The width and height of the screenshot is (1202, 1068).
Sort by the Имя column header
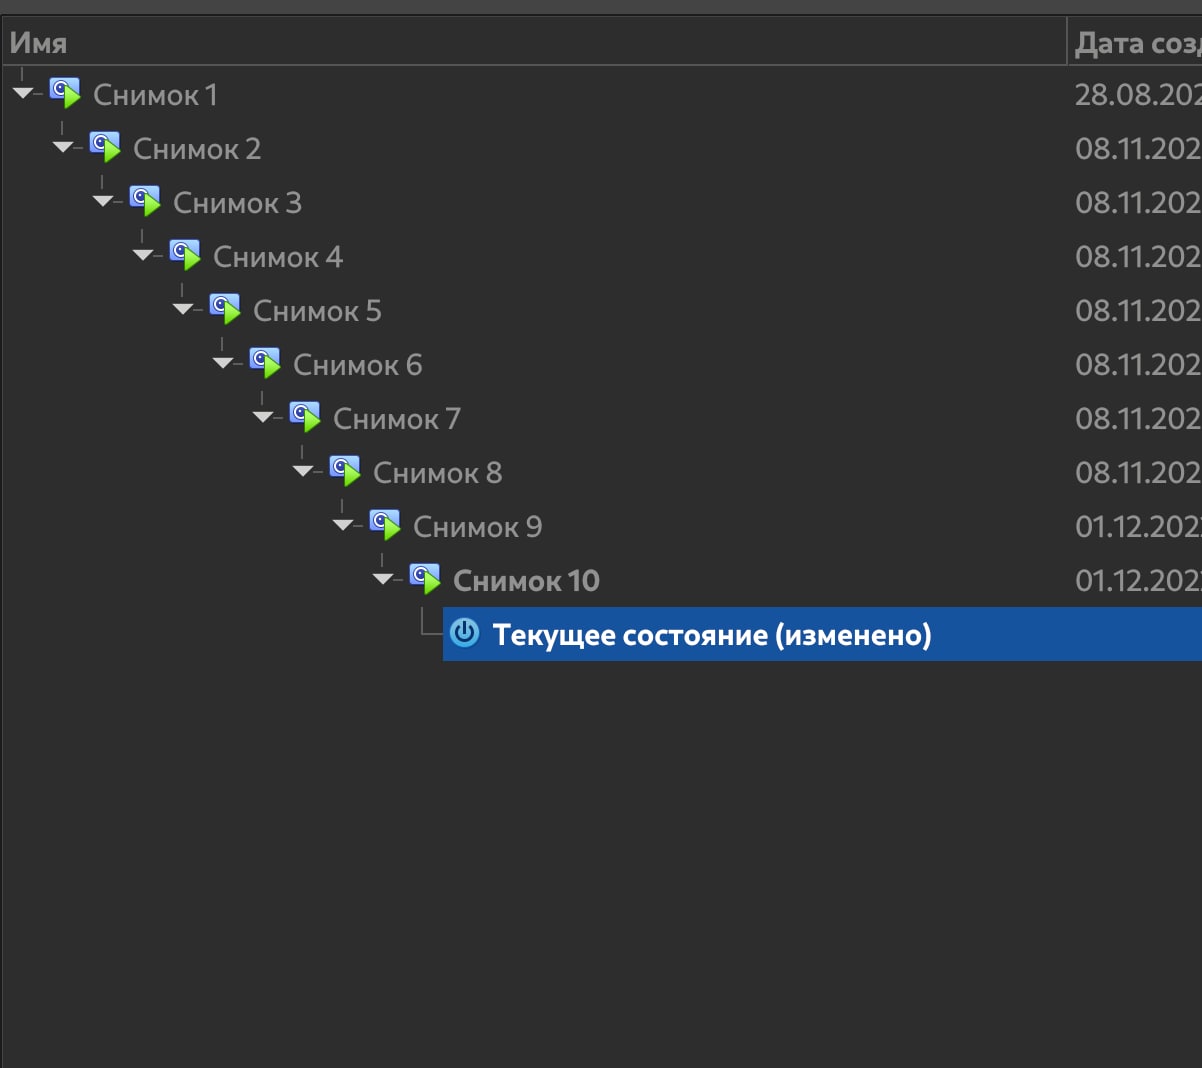tap(38, 43)
